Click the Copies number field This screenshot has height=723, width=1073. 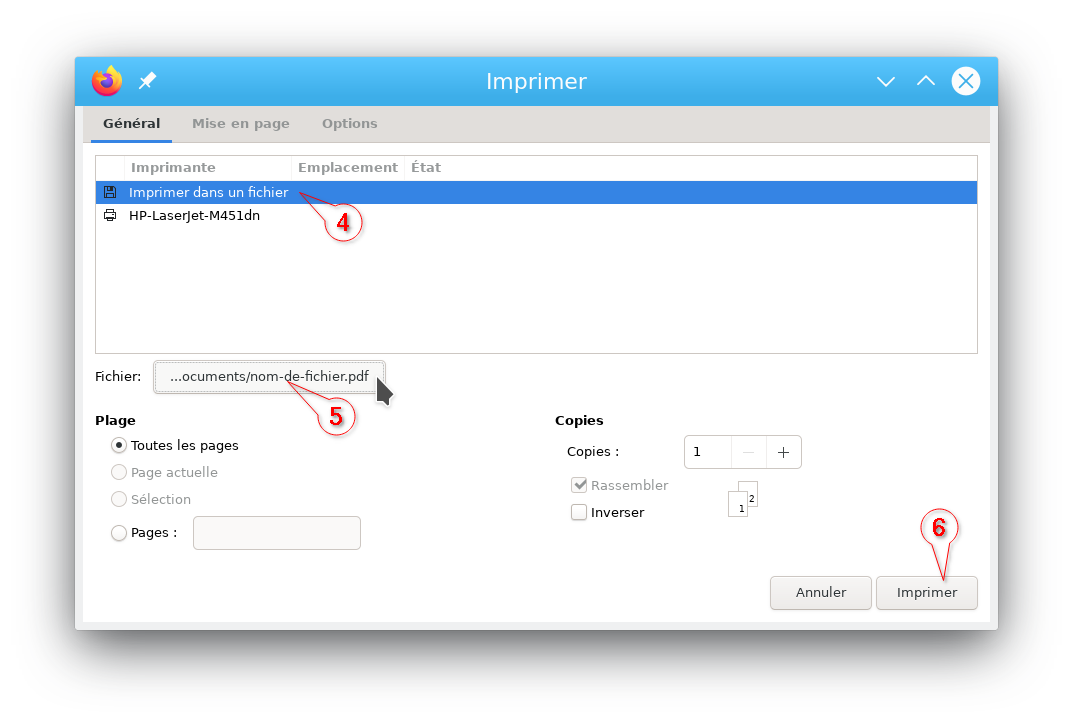(x=708, y=452)
